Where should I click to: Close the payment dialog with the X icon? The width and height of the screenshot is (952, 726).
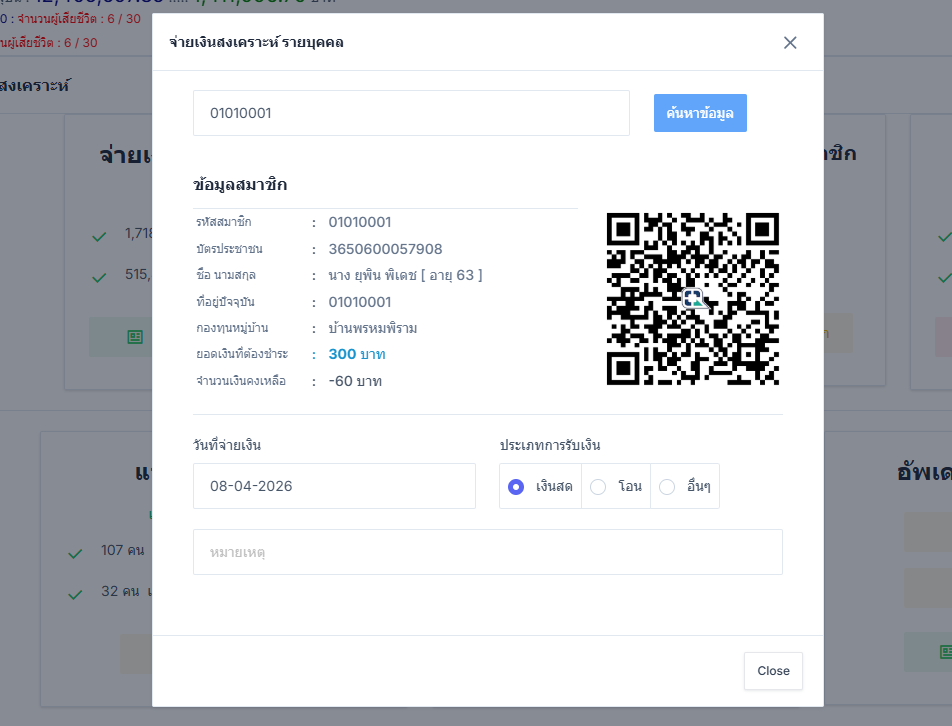pyautogui.click(x=790, y=42)
